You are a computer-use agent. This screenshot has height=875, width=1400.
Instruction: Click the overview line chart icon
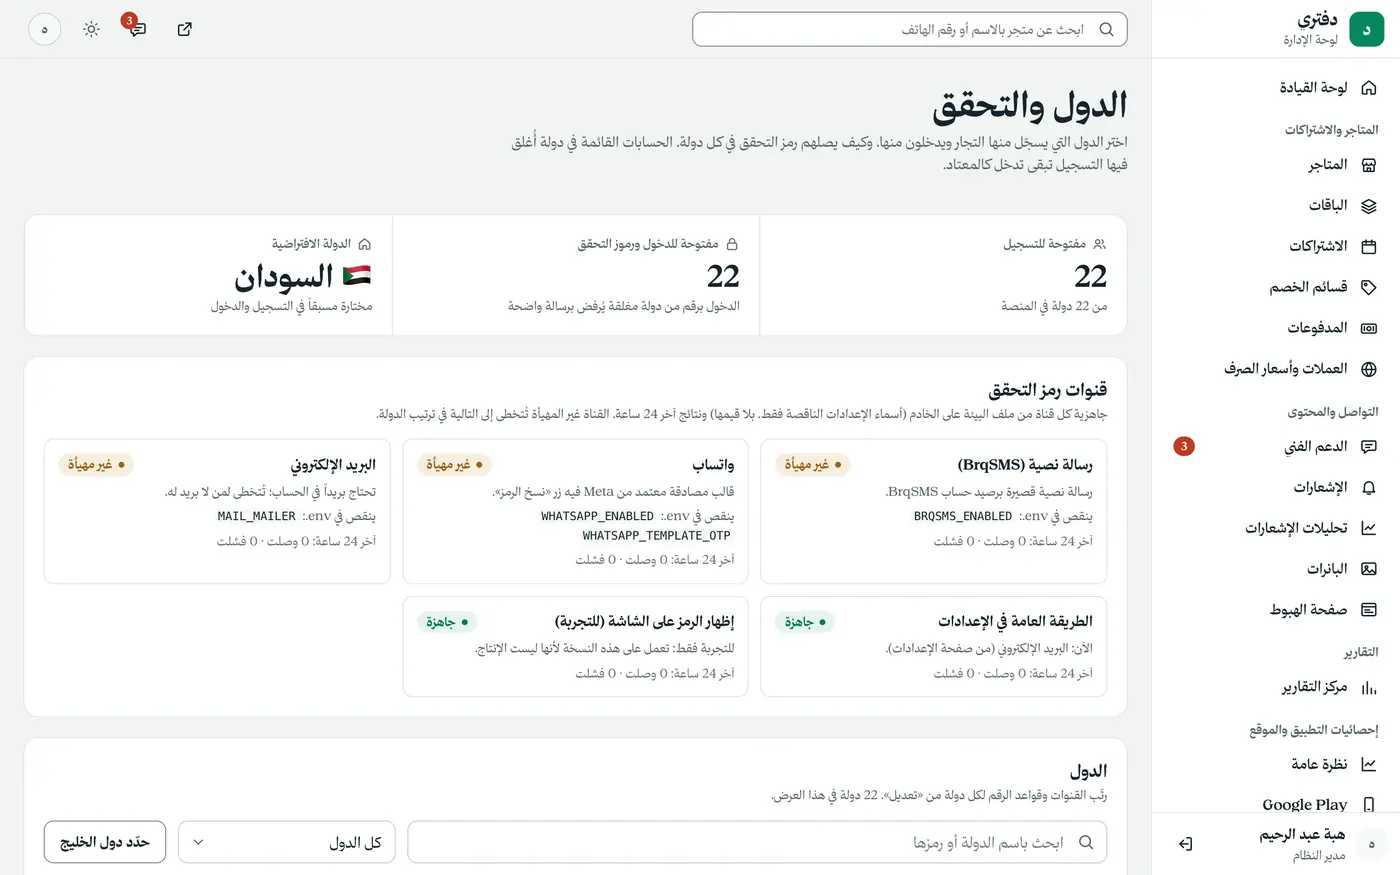(x=1369, y=765)
